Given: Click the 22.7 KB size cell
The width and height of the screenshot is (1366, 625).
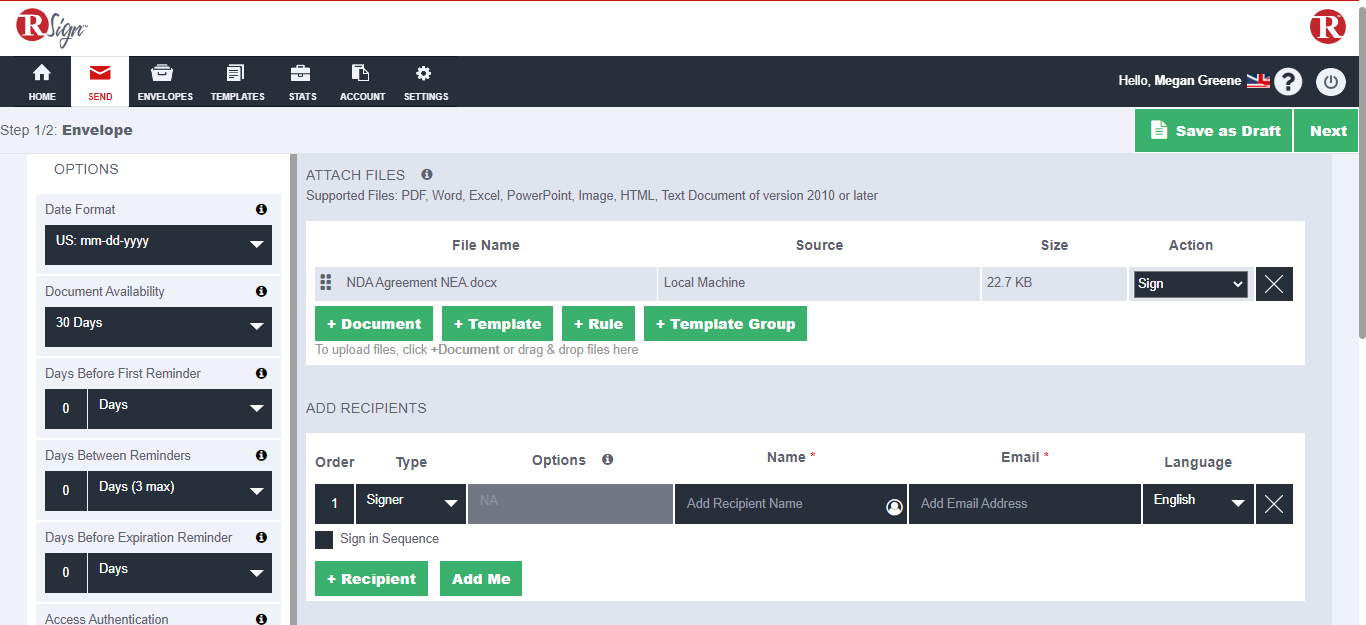Looking at the screenshot, I should coord(1054,283).
